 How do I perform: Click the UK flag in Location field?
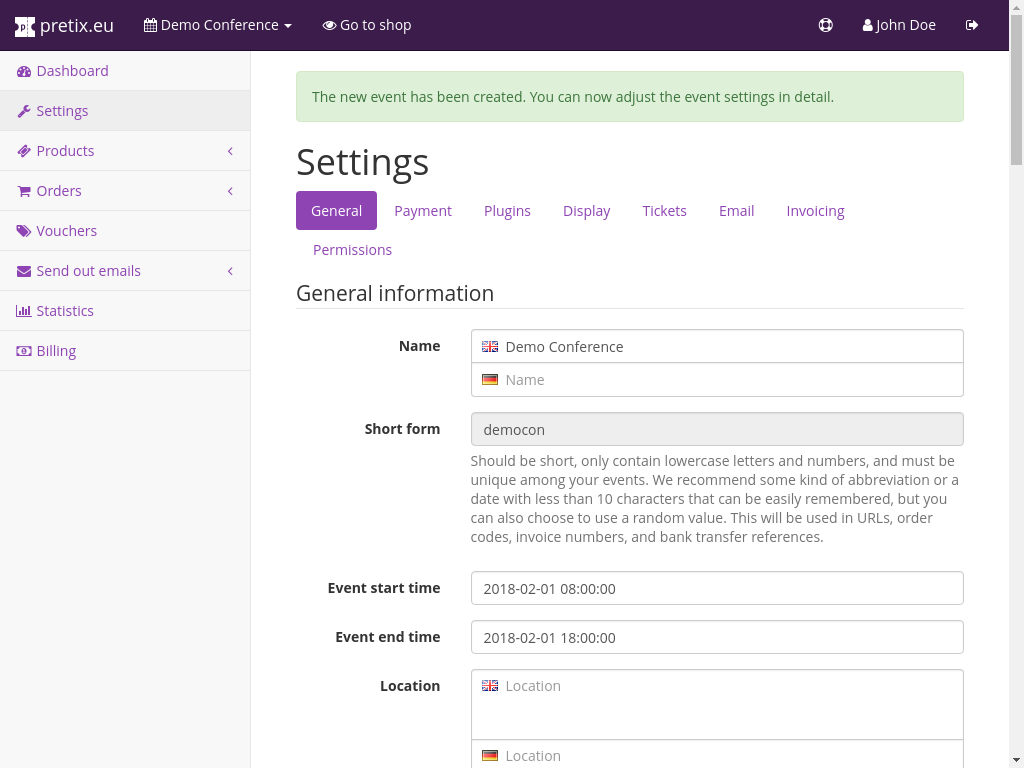click(x=490, y=686)
